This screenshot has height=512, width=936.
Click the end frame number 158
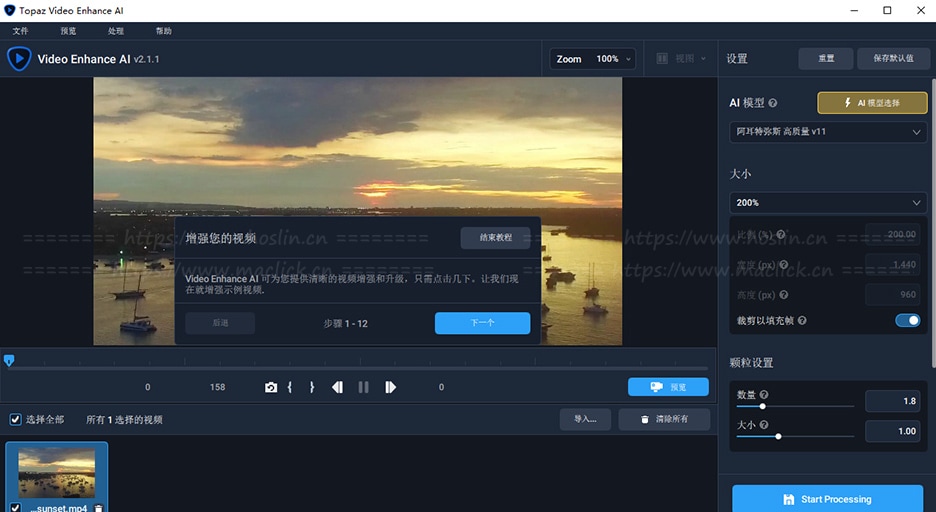217,387
